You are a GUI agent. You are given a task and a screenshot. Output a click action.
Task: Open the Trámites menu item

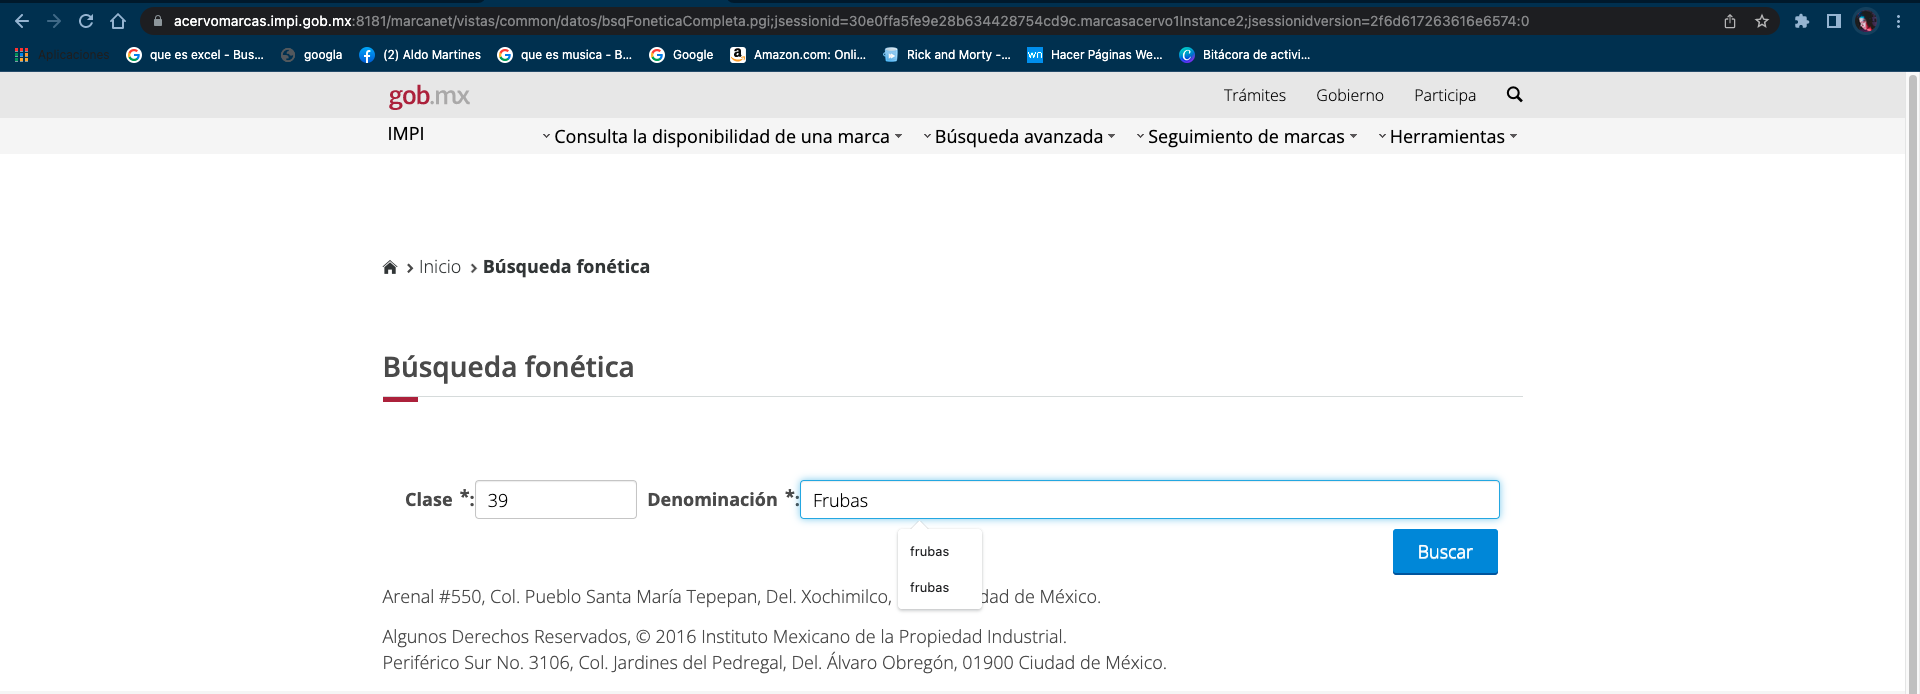click(1254, 95)
